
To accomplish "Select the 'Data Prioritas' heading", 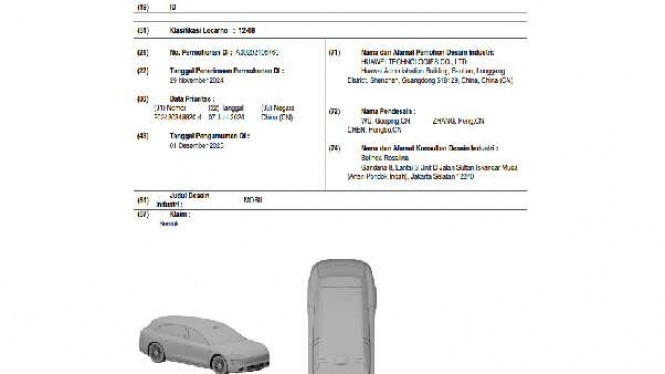I will click(192, 99).
